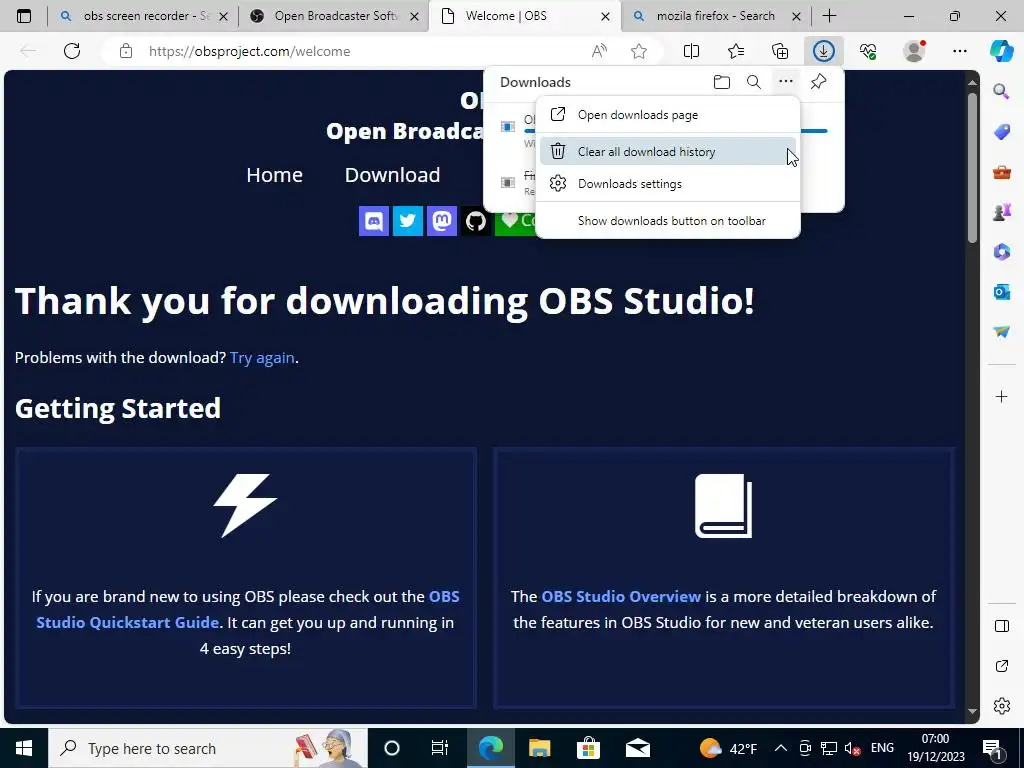Refresh the page with reload icon
Image resolution: width=1024 pixels, height=768 pixels.
click(x=72, y=51)
